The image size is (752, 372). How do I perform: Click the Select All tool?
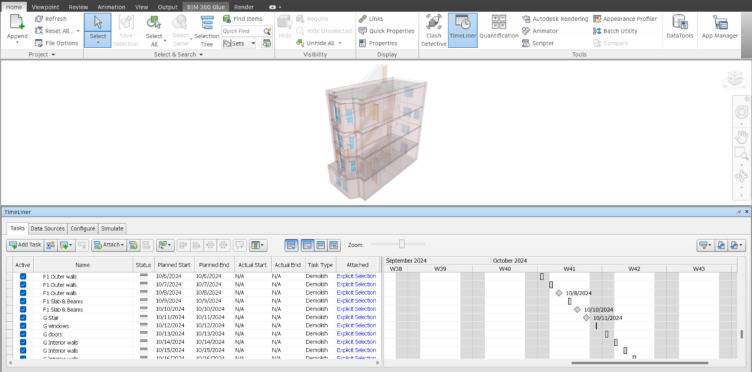[154, 30]
